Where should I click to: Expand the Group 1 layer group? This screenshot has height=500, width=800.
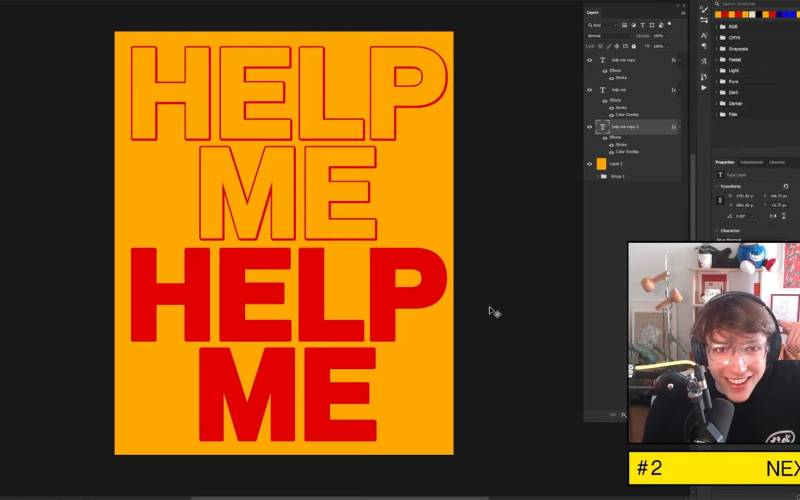[x=597, y=176]
